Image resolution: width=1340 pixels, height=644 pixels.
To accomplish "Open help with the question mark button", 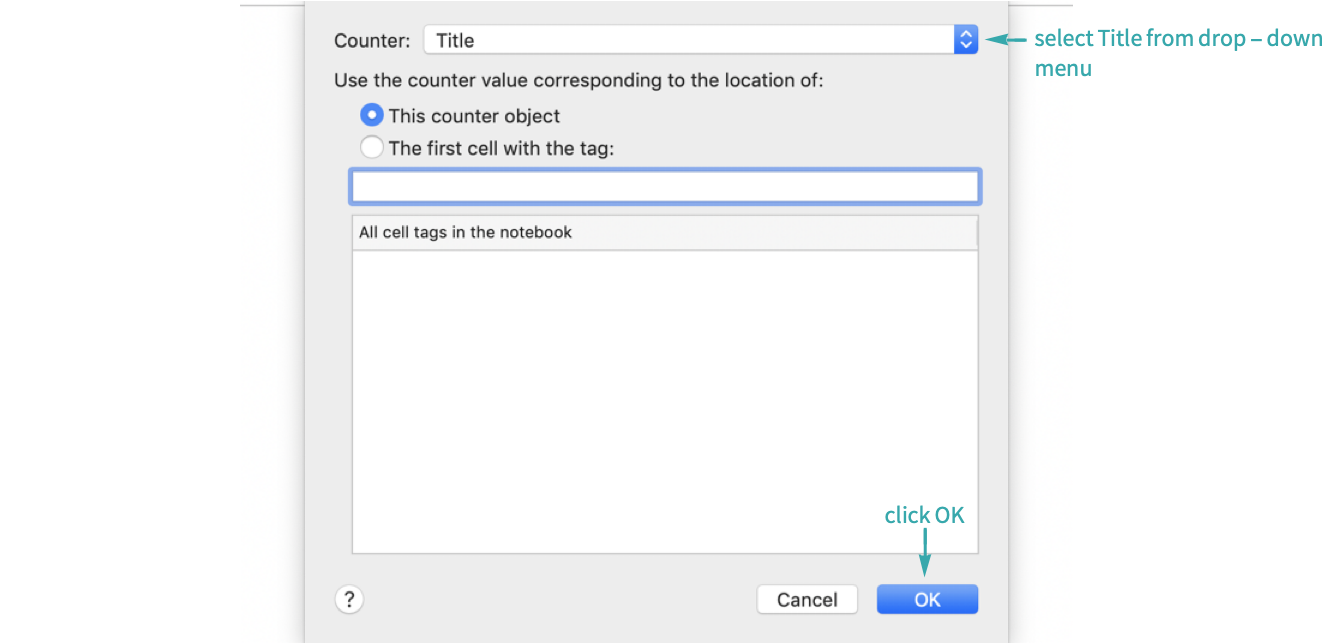I will [x=349, y=599].
